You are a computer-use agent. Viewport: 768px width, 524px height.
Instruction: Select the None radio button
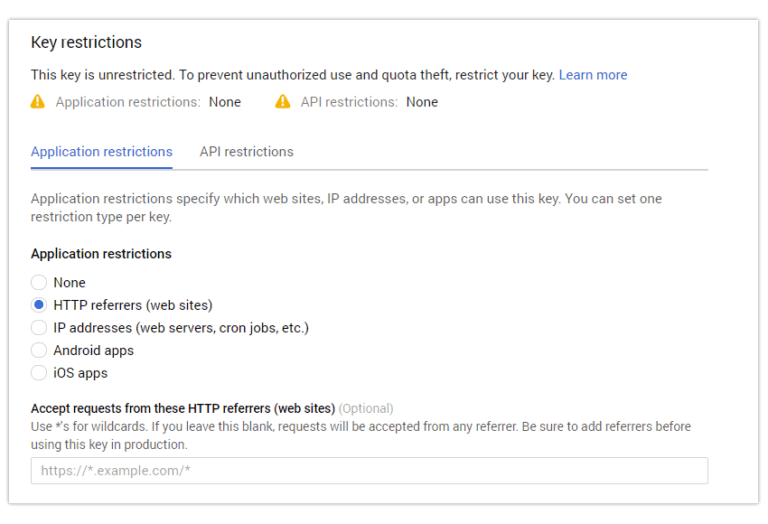click(x=39, y=283)
